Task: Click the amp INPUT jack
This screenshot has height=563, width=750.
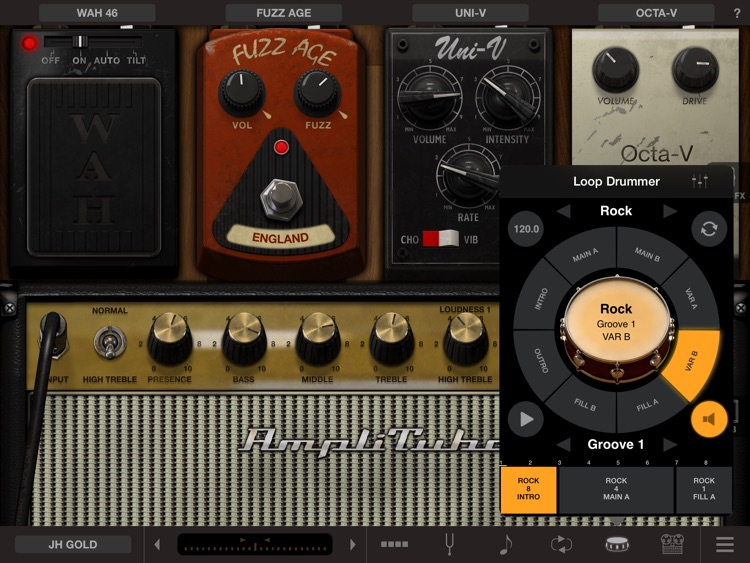Action: click(55, 334)
